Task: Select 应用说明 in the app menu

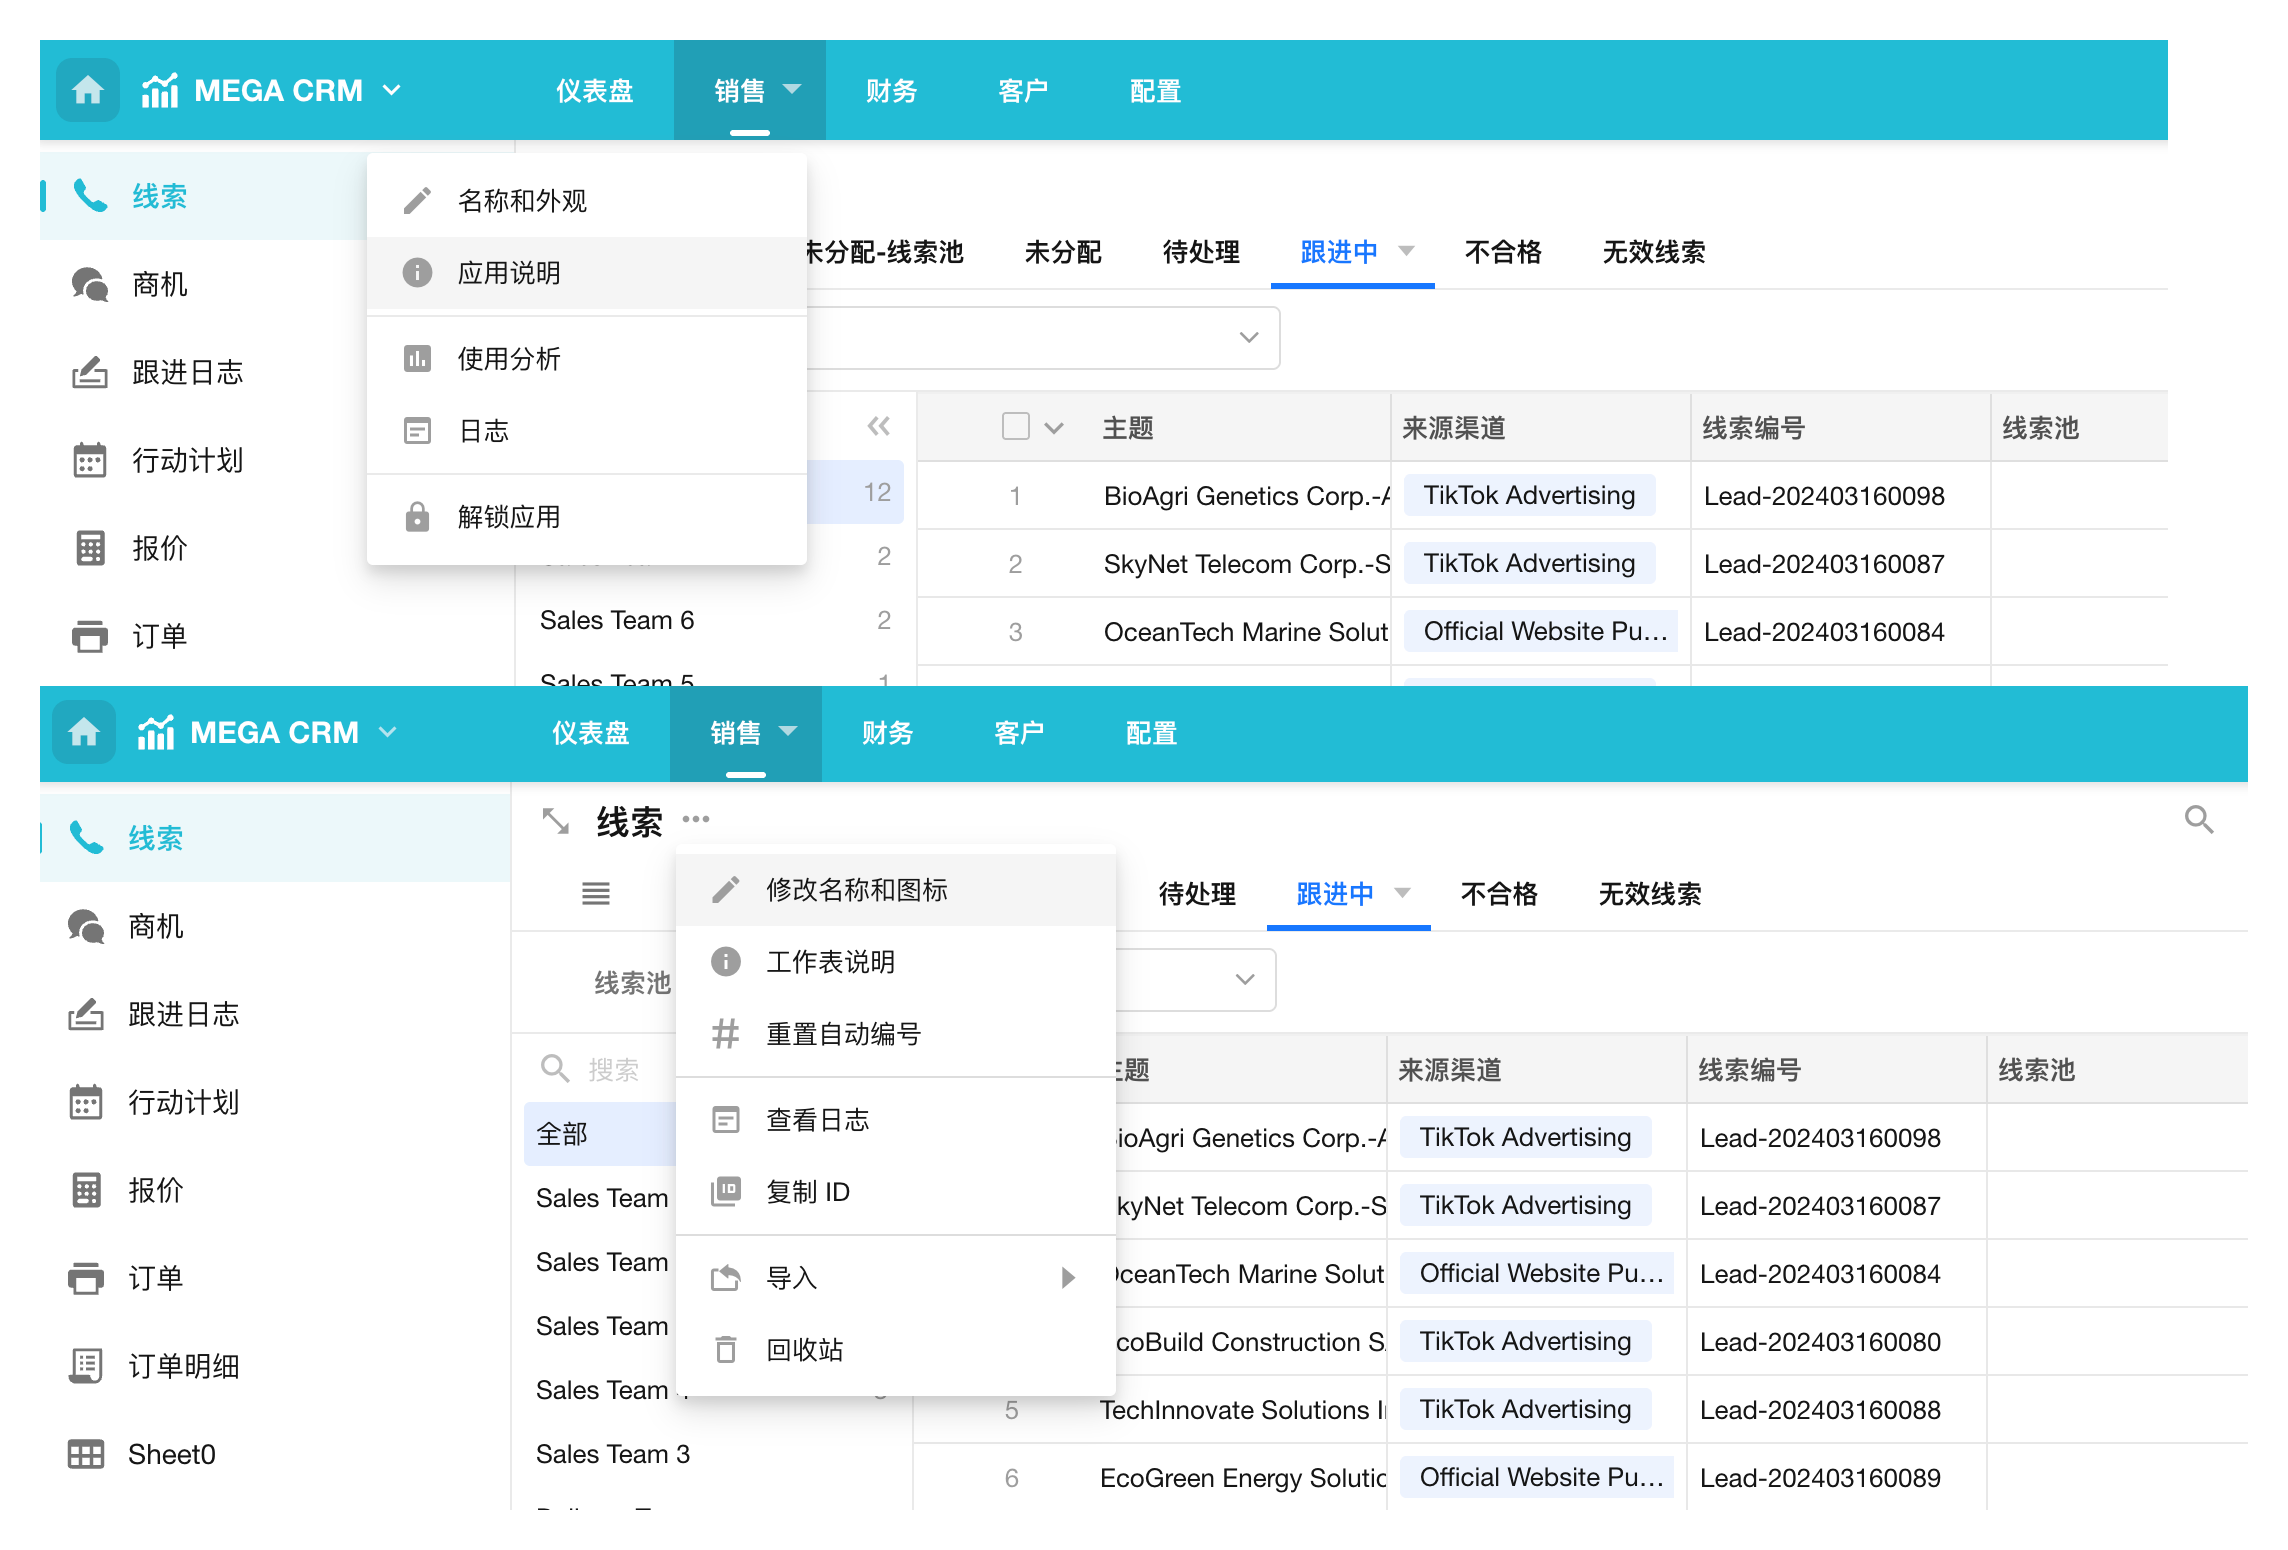Action: pos(509,272)
